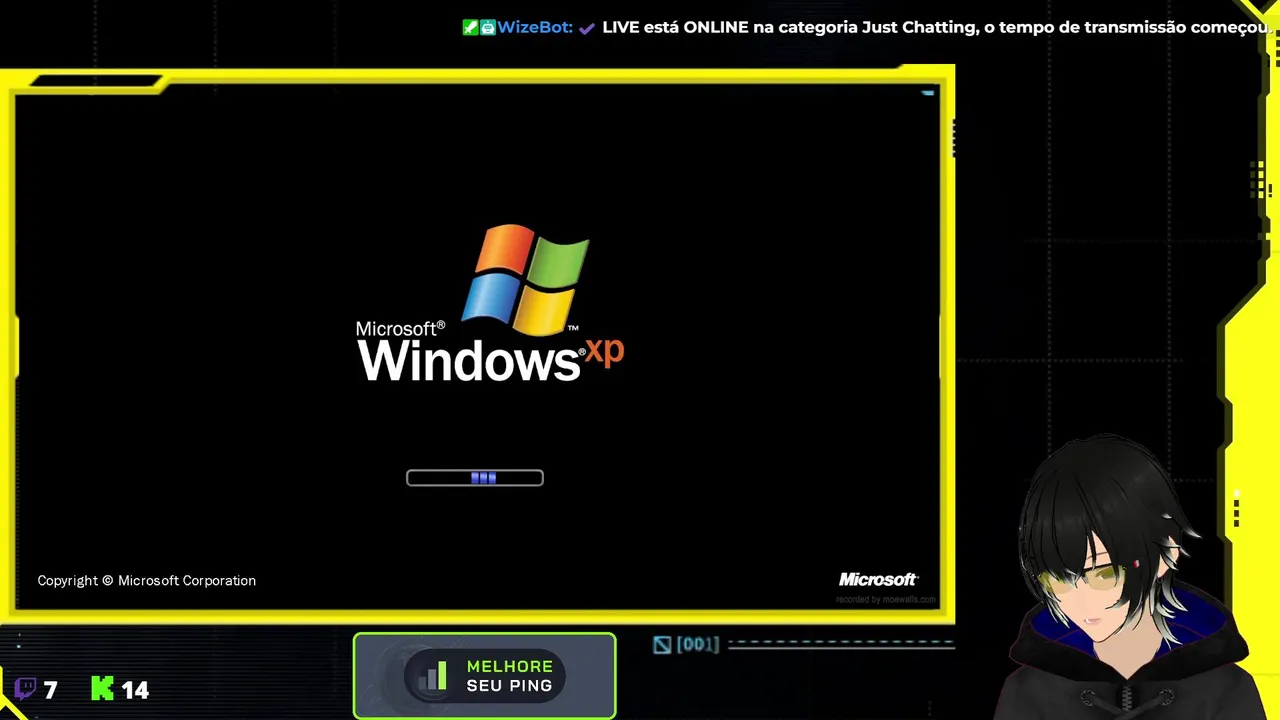
Task: Click the Windows XP boot progress bar
Action: [x=475, y=478]
